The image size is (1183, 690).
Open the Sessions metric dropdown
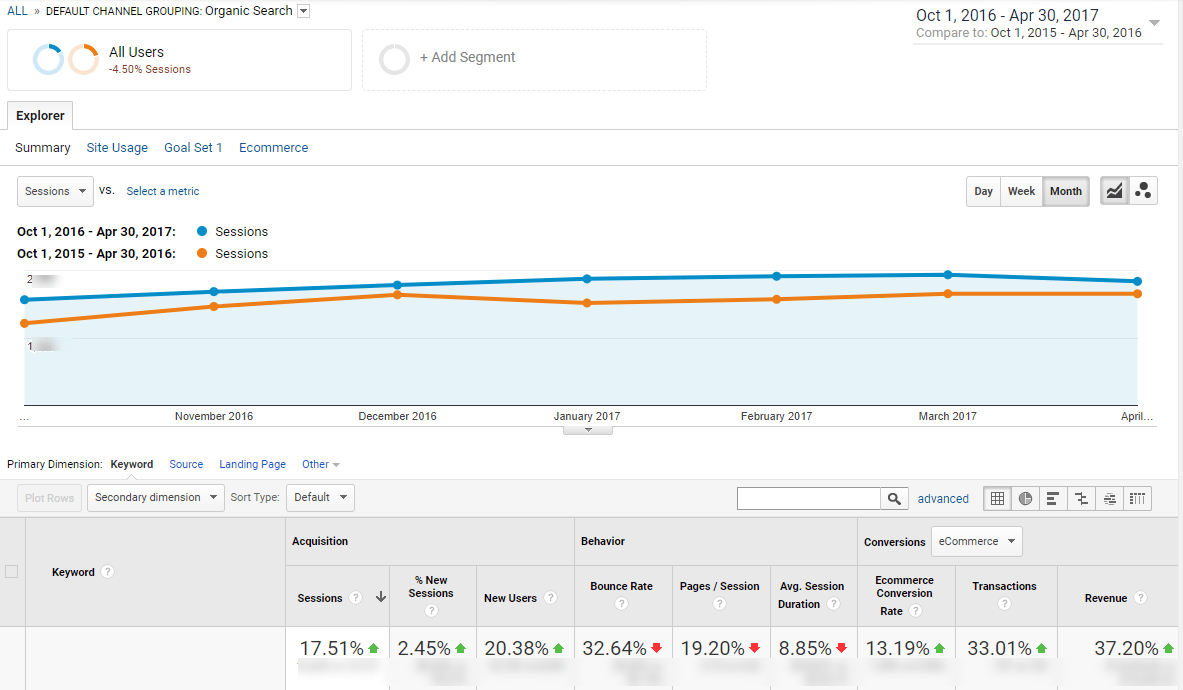tap(55, 191)
